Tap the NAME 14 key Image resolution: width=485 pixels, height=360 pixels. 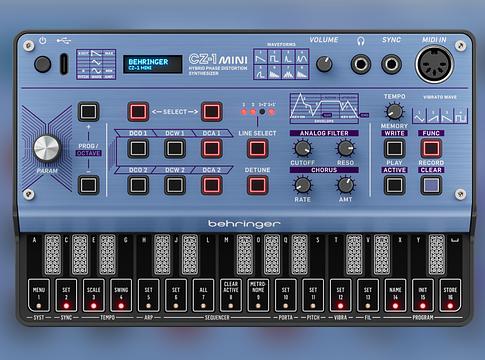tap(395, 295)
